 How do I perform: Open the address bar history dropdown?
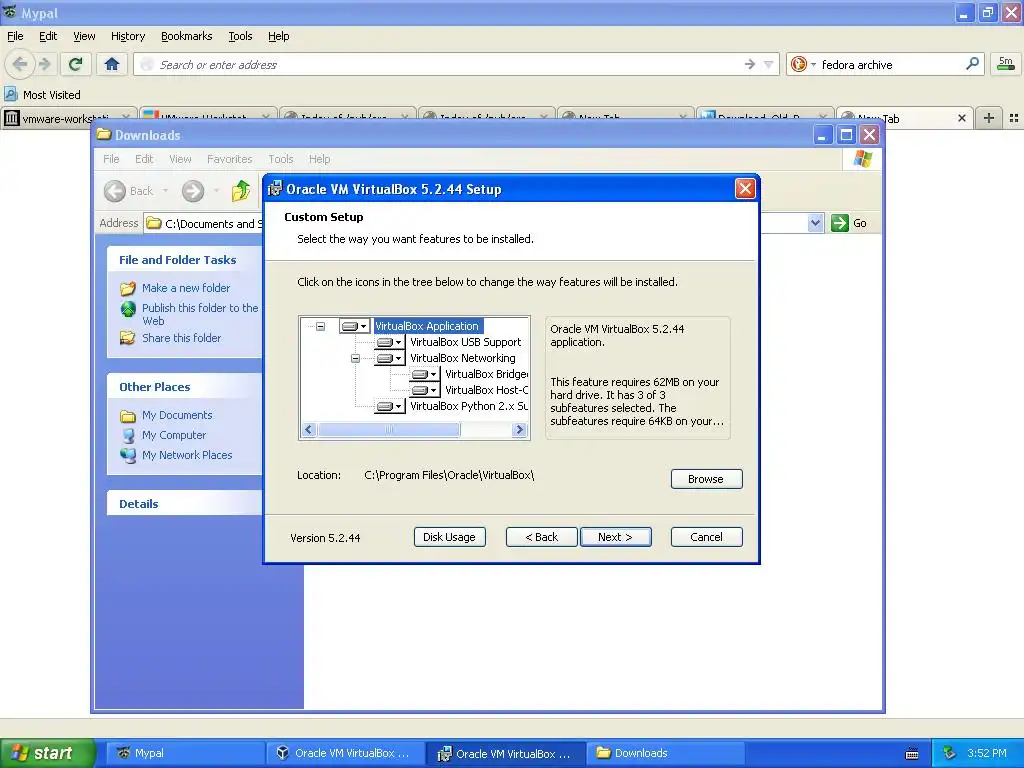click(x=769, y=64)
